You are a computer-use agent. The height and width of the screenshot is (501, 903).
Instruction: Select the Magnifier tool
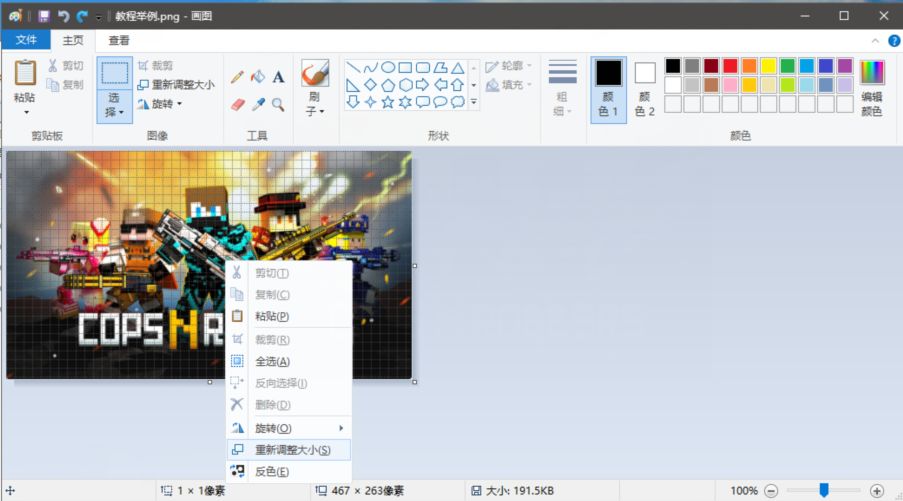tap(278, 104)
